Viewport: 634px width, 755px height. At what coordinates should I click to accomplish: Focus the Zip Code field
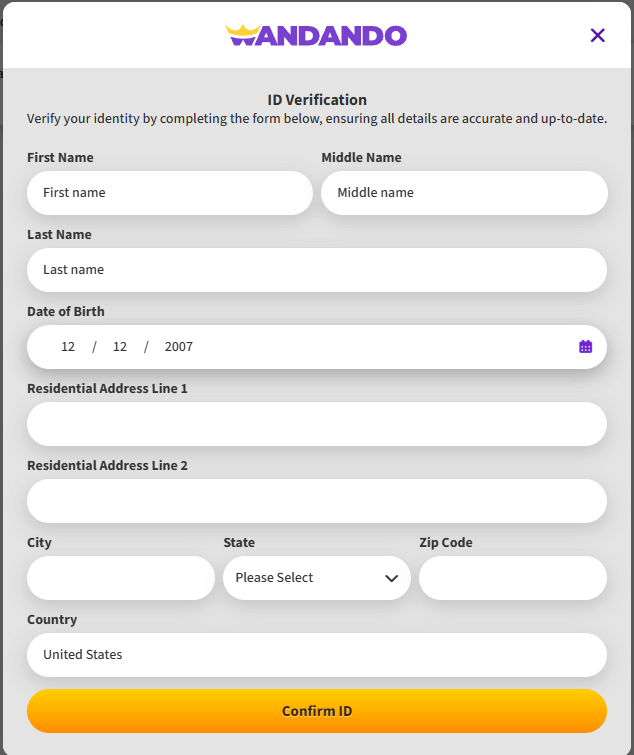click(x=512, y=578)
